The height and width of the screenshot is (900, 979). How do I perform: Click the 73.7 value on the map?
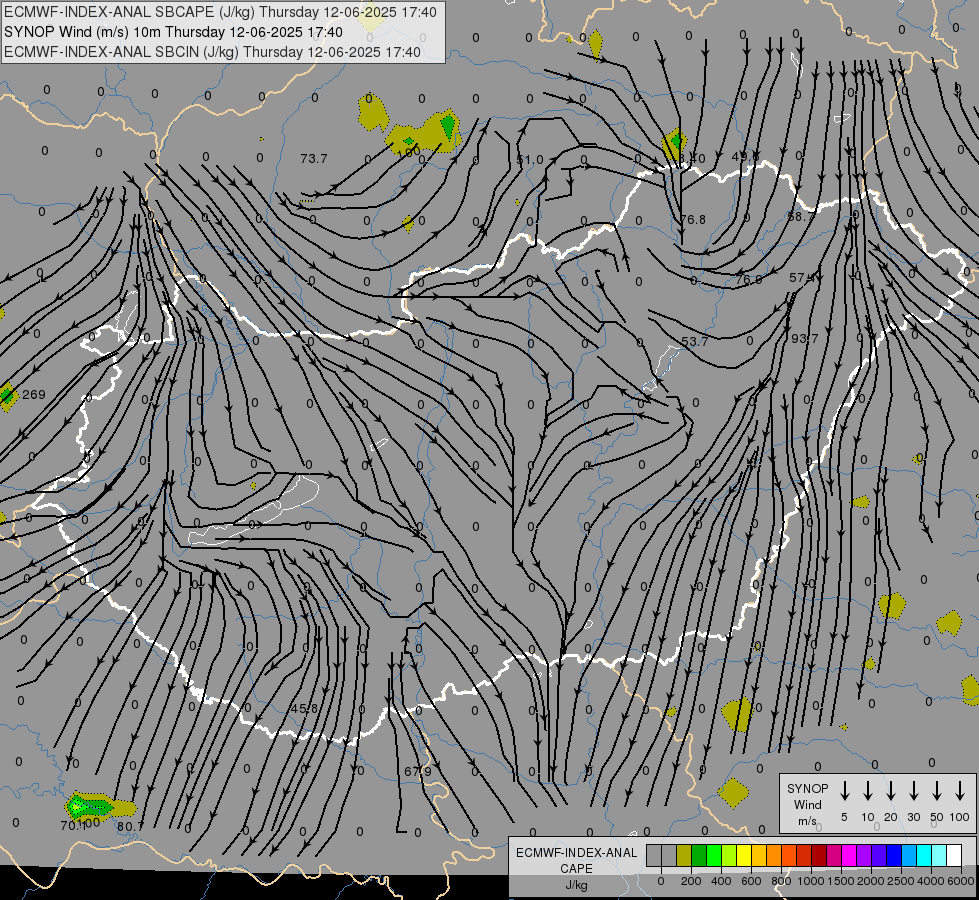pos(313,159)
